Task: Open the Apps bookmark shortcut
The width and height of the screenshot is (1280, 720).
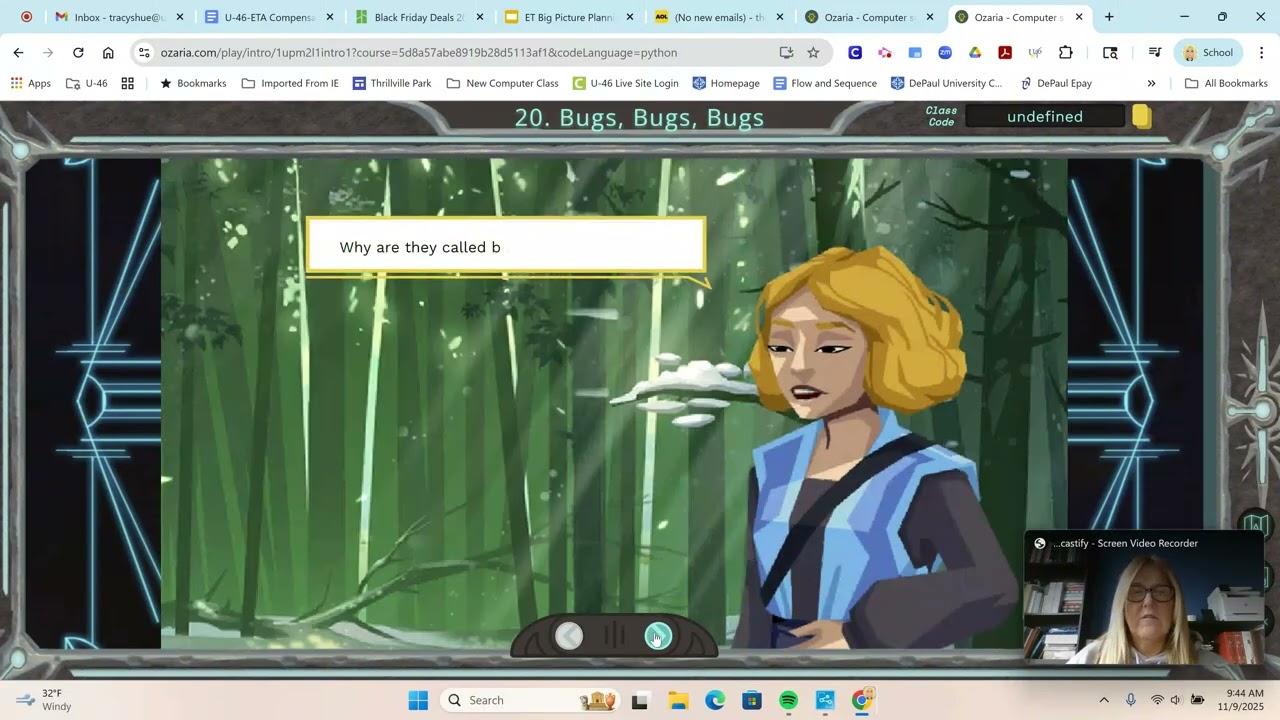Action: coord(30,83)
